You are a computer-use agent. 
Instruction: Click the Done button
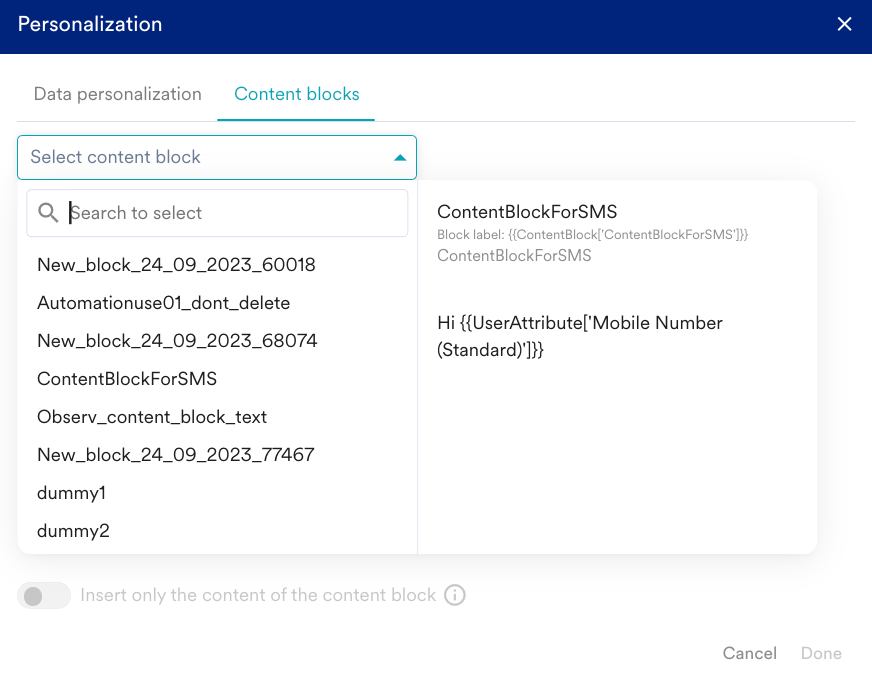pyautogui.click(x=821, y=653)
